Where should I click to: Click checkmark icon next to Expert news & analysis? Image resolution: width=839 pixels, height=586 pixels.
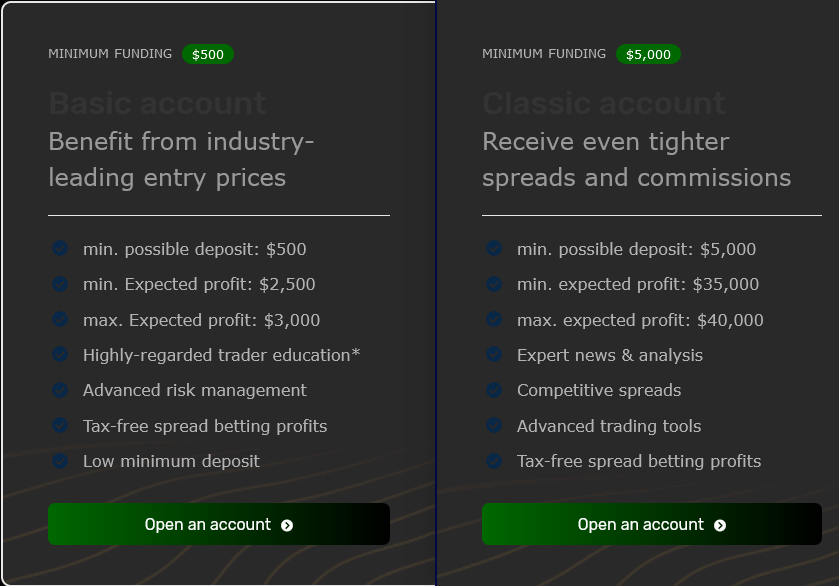494,354
